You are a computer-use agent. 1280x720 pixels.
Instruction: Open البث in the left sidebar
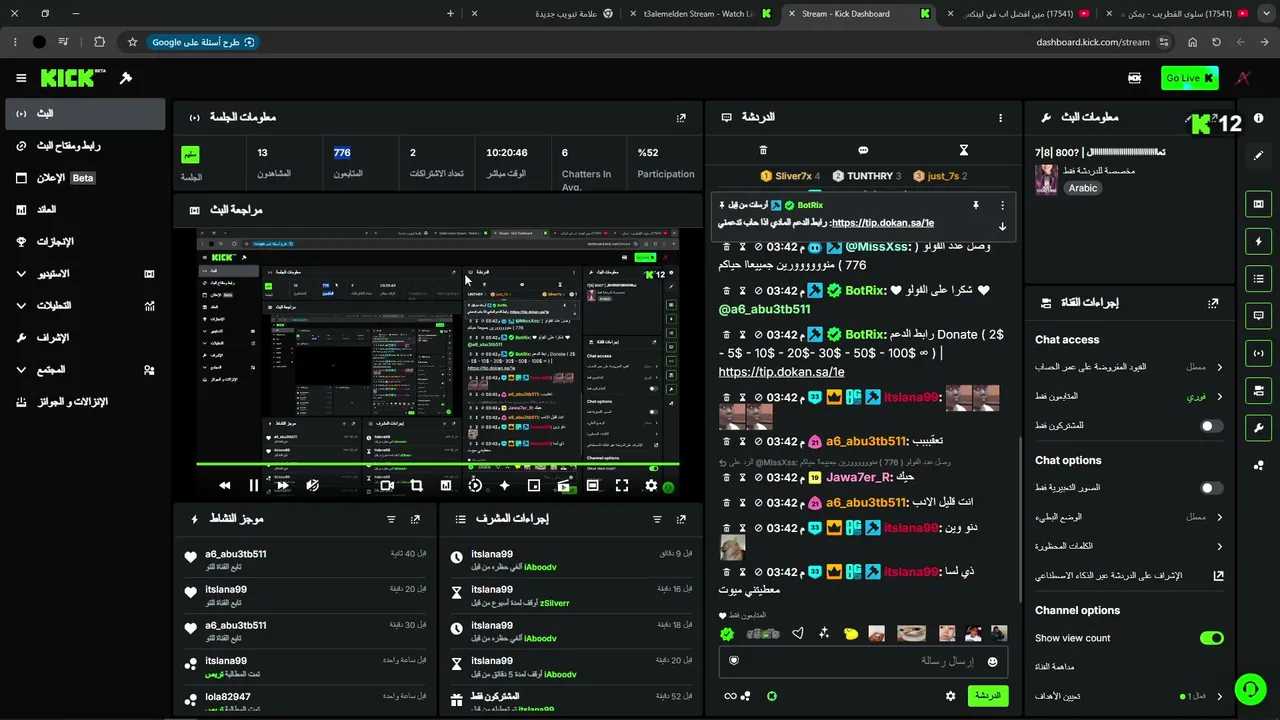tap(84, 114)
